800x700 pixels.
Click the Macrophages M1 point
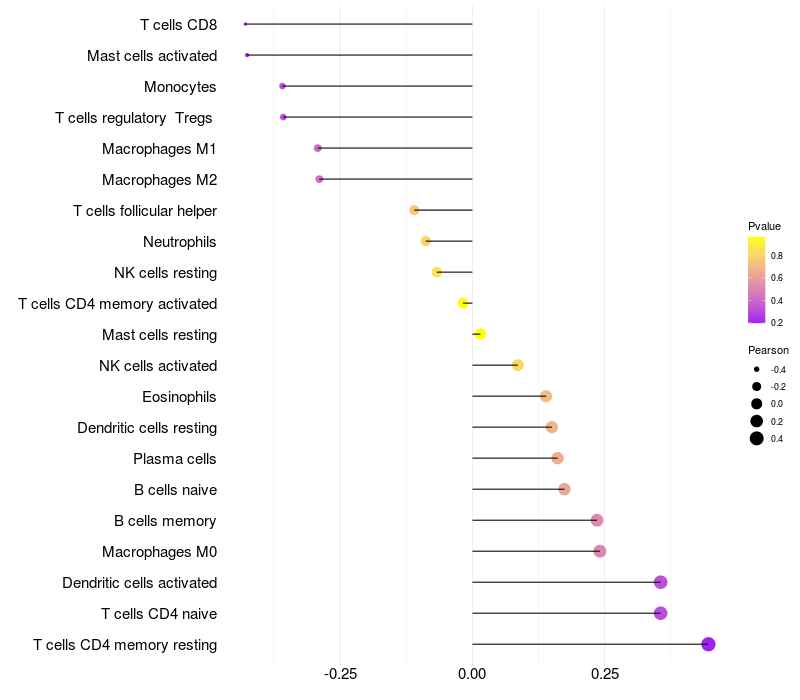[x=318, y=148]
